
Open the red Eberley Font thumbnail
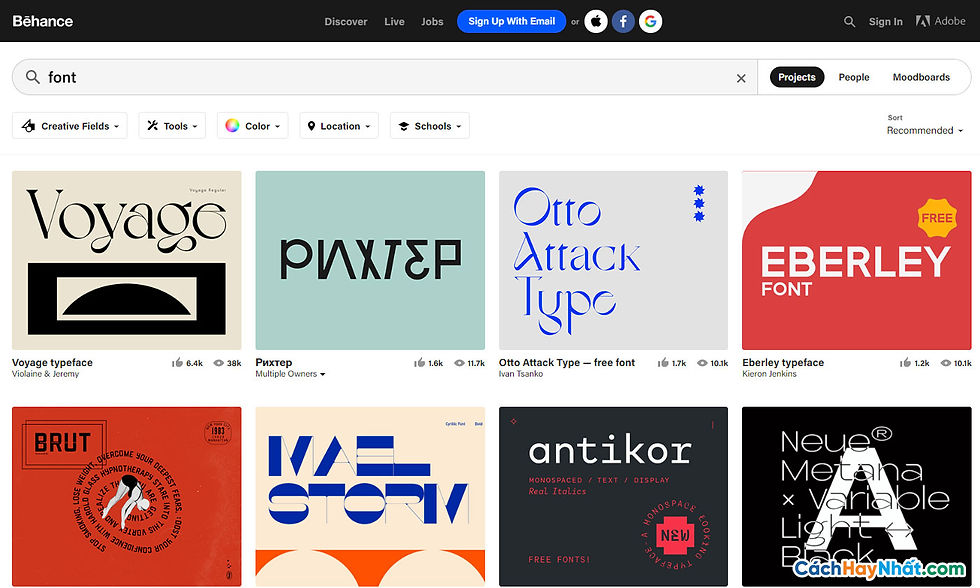(x=856, y=261)
